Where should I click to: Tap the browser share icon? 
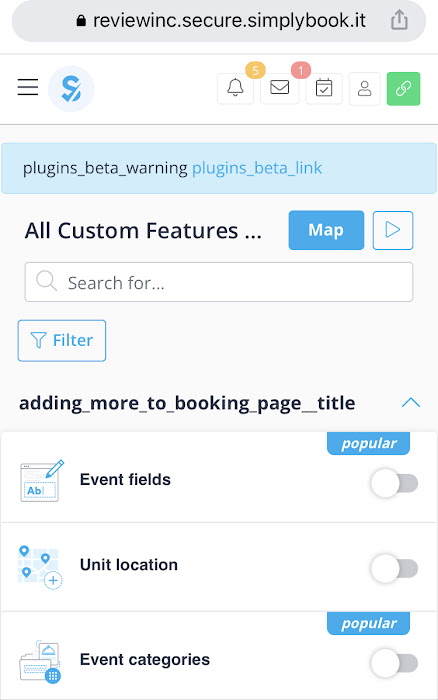point(399,20)
